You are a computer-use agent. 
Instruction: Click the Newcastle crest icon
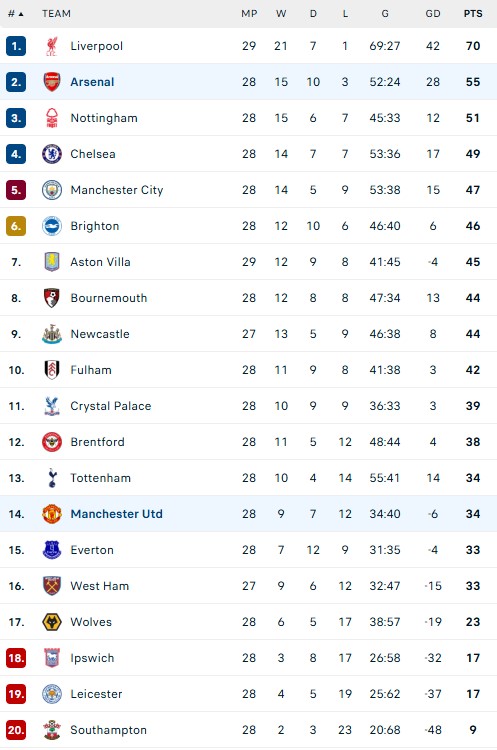(52, 334)
